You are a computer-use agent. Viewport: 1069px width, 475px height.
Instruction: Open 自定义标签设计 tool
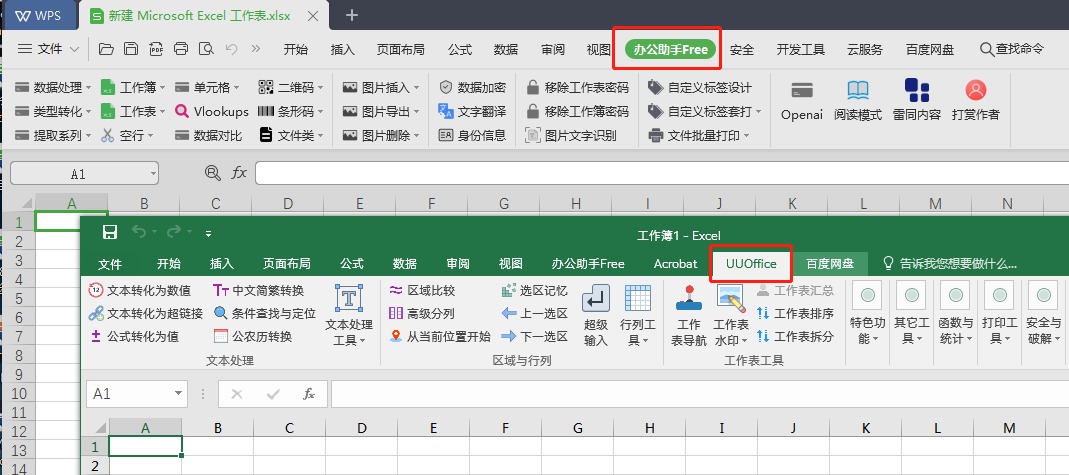coord(700,87)
